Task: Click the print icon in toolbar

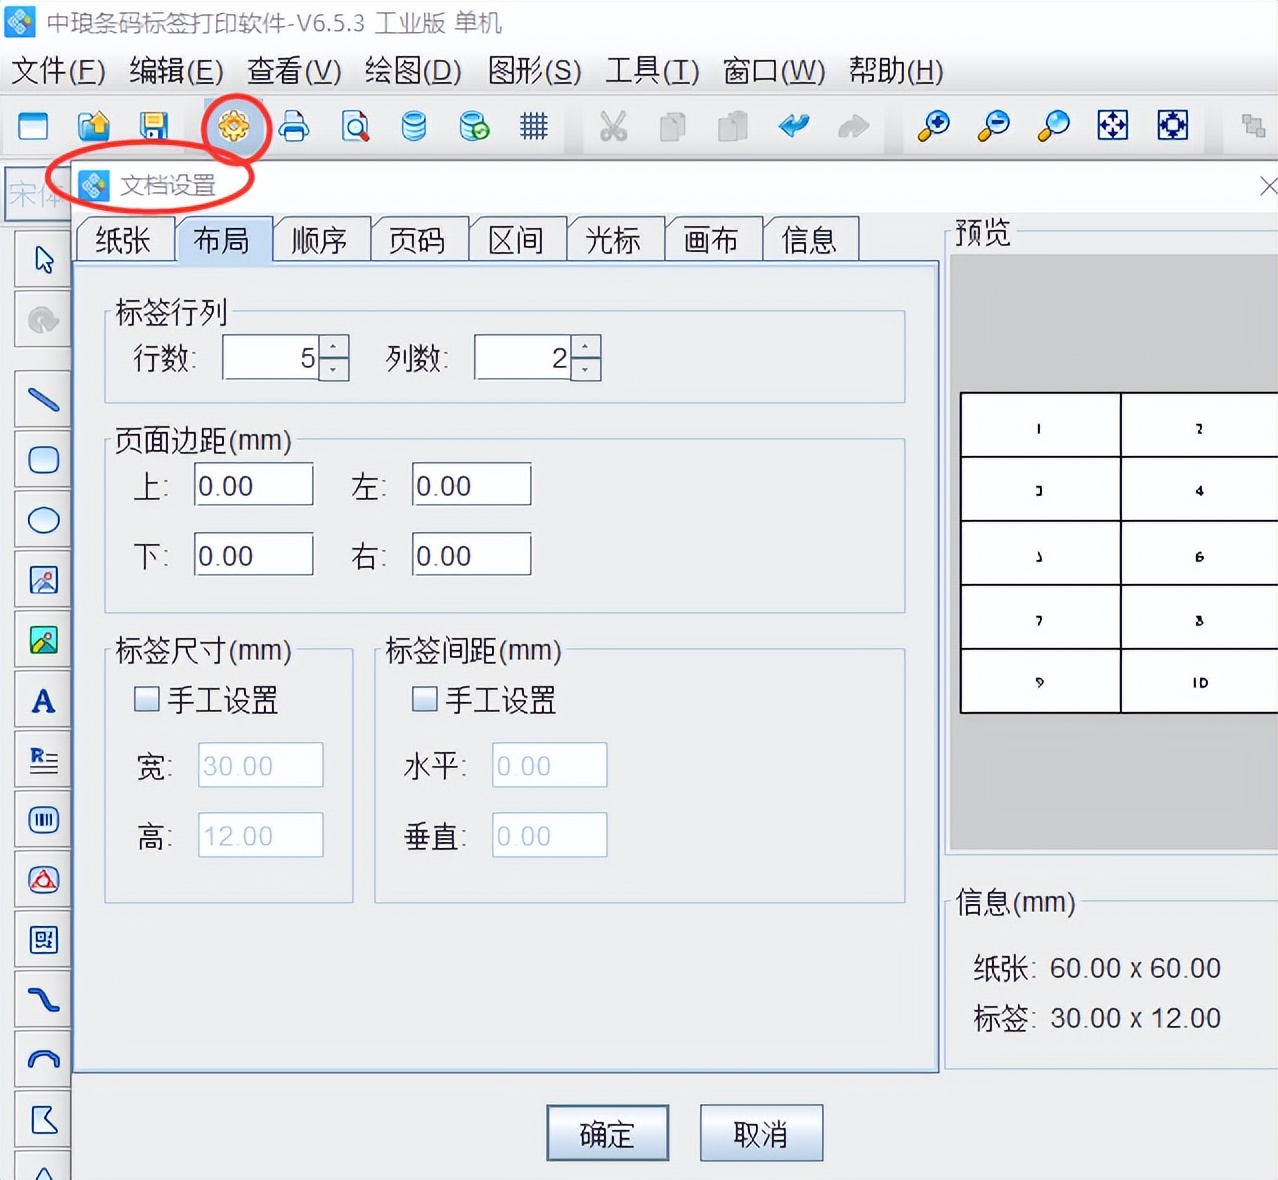Action: tap(294, 126)
